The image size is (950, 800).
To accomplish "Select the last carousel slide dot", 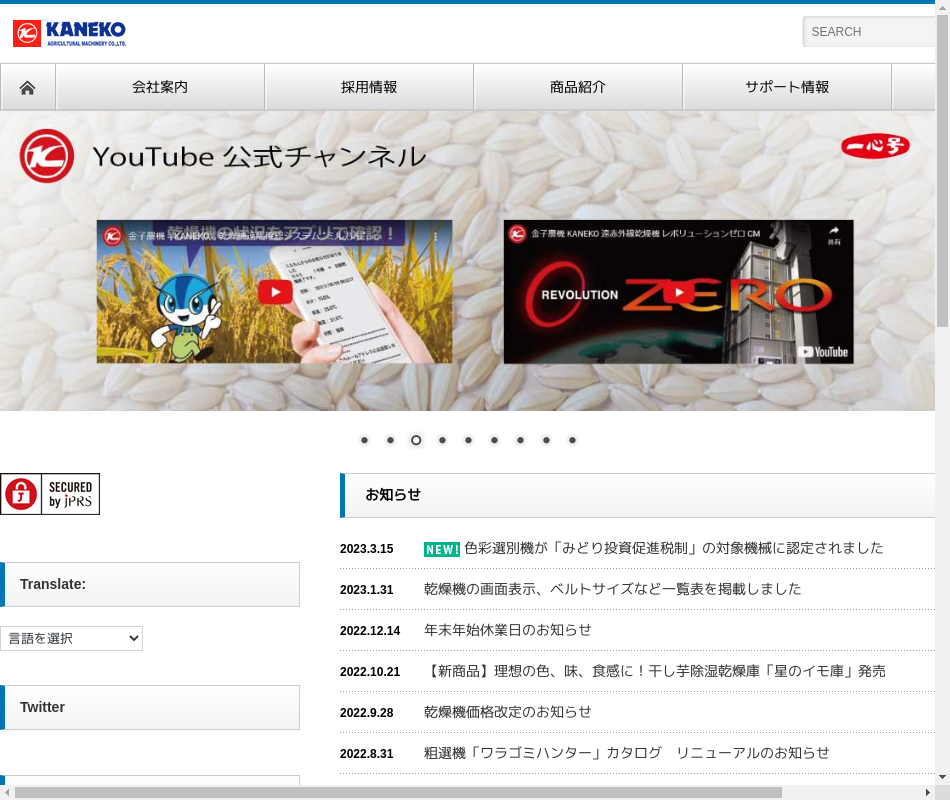I will click(x=572, y=440).
